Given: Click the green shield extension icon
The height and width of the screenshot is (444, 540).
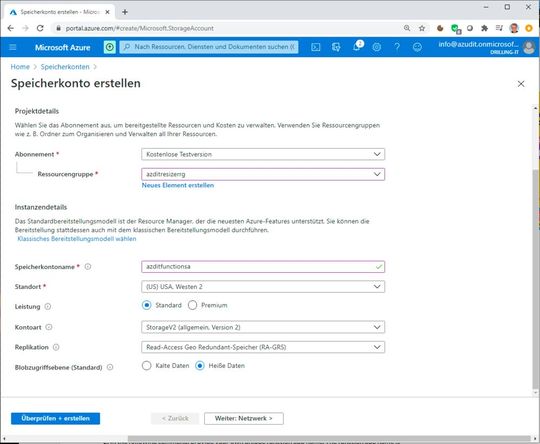Looking at the screenshot, I should tap(455, 29).
